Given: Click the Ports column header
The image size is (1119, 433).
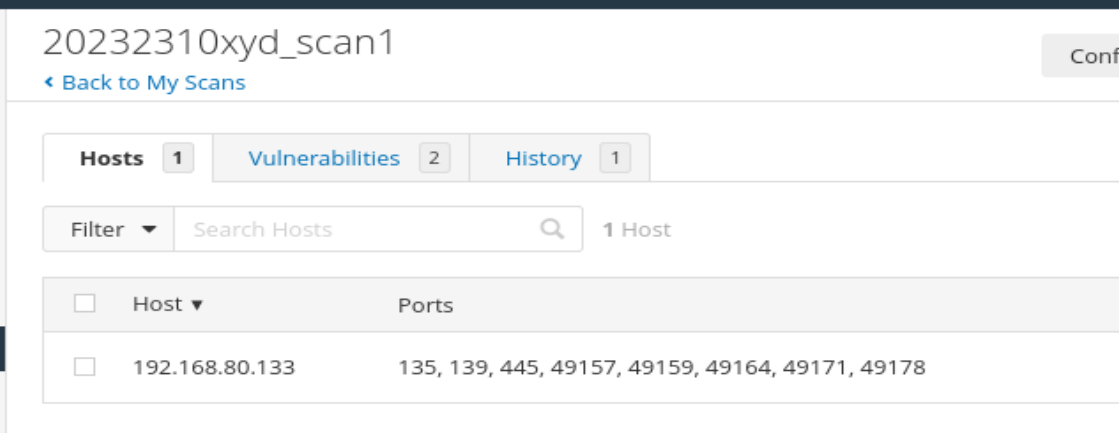Looking at the screenshot, I should click(425, 305).
